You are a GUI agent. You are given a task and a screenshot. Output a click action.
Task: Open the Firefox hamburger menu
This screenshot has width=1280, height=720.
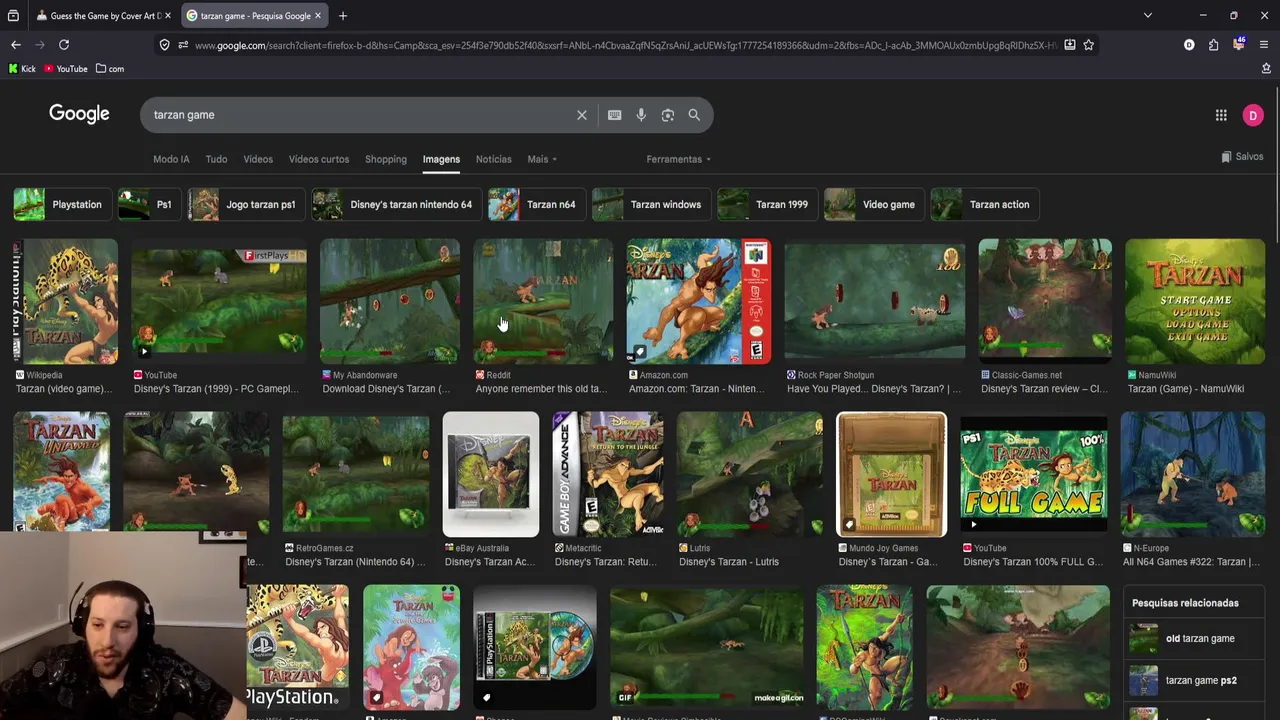(x=1264, y=45)
